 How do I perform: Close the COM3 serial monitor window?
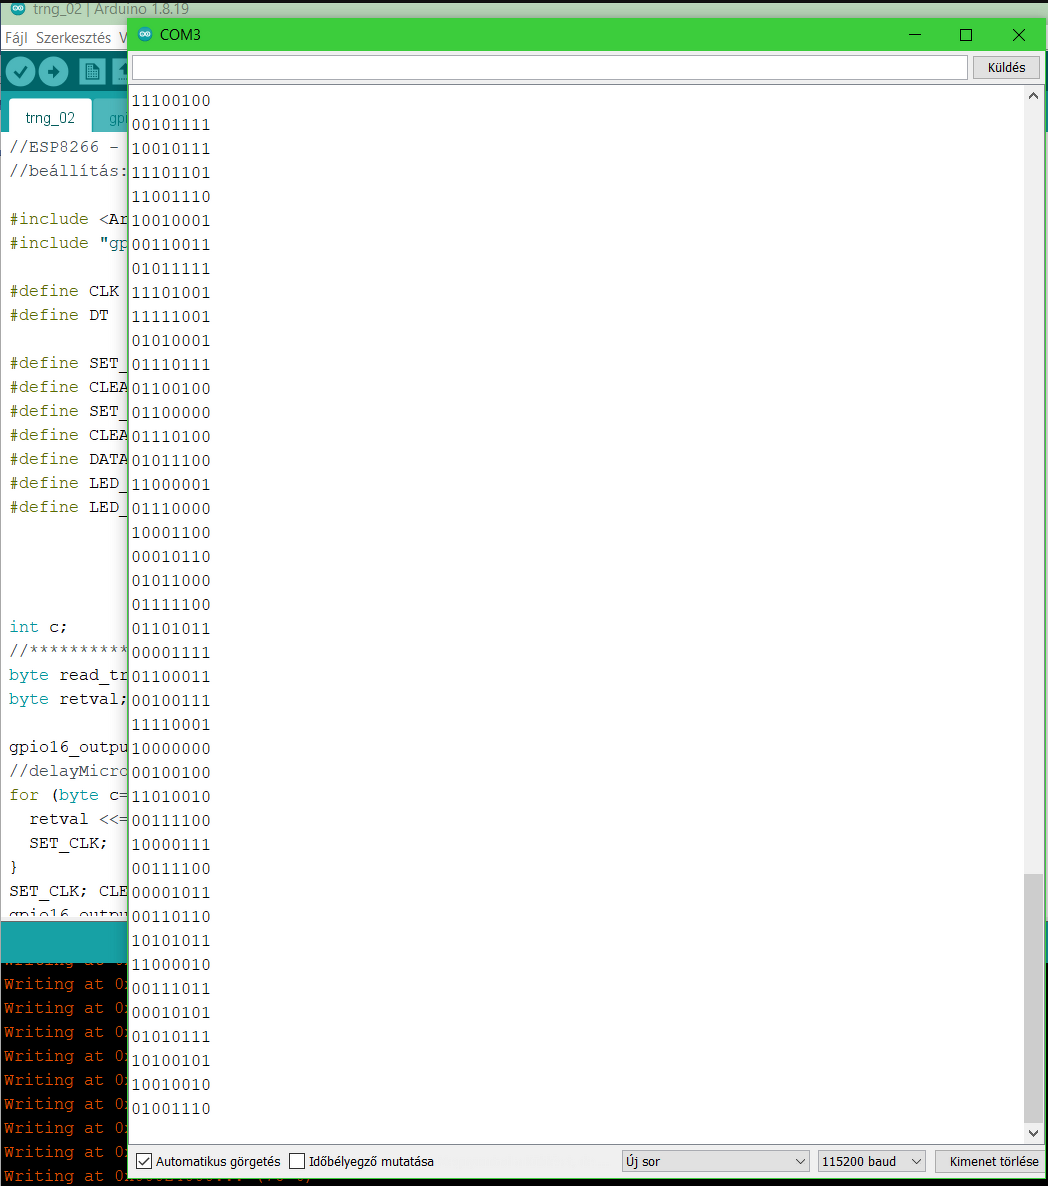point(1019,35)
